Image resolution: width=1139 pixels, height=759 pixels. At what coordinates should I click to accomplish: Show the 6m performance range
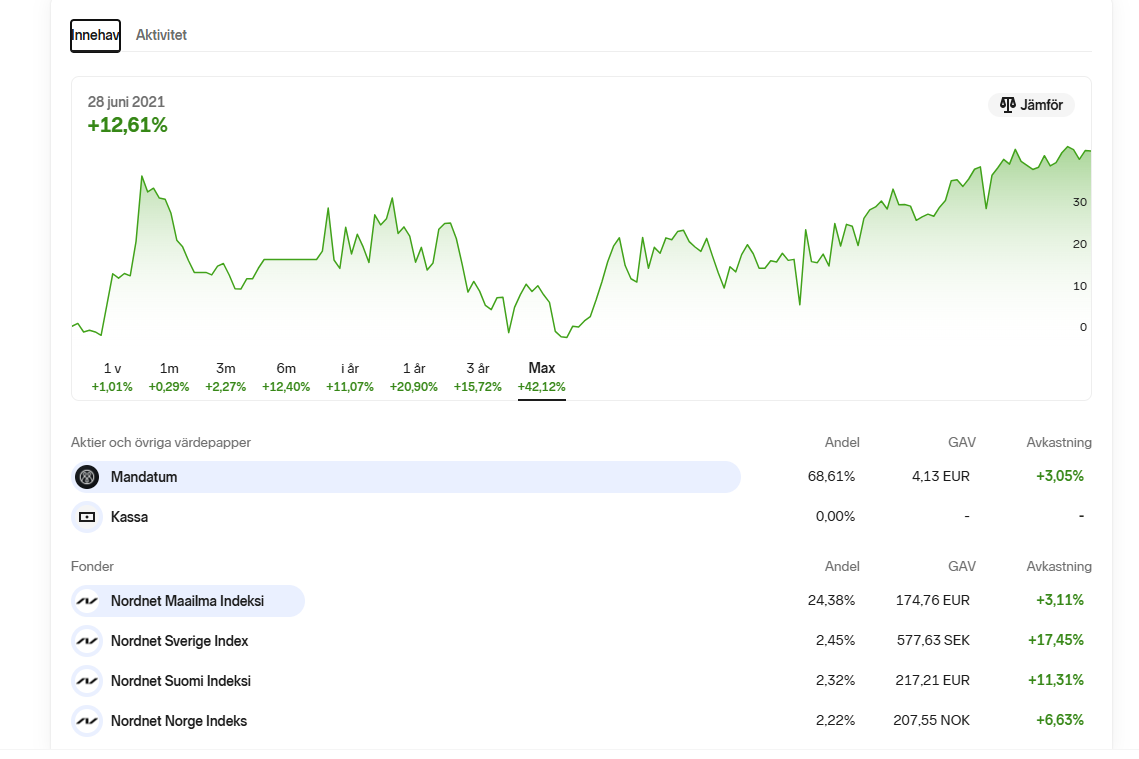click(x=286, y=377)
